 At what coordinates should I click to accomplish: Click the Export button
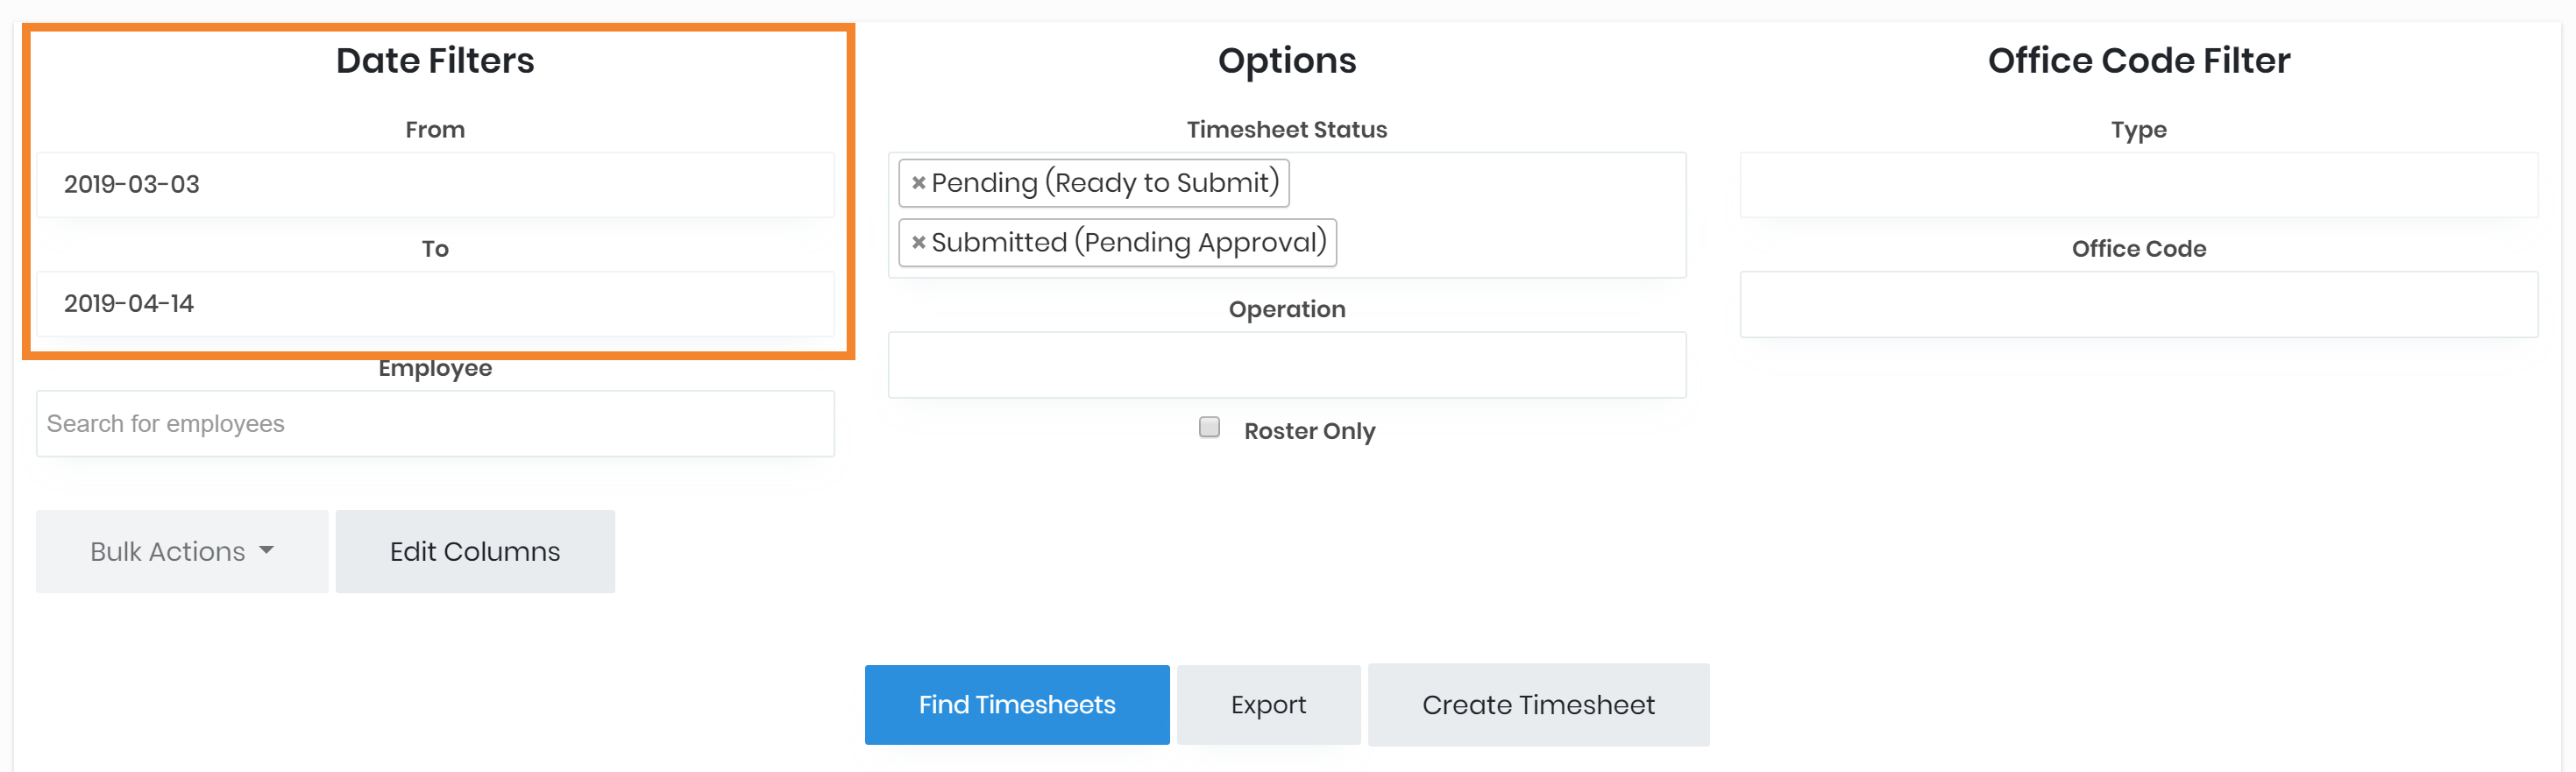pyautogui.click(x=1267, y=705)
